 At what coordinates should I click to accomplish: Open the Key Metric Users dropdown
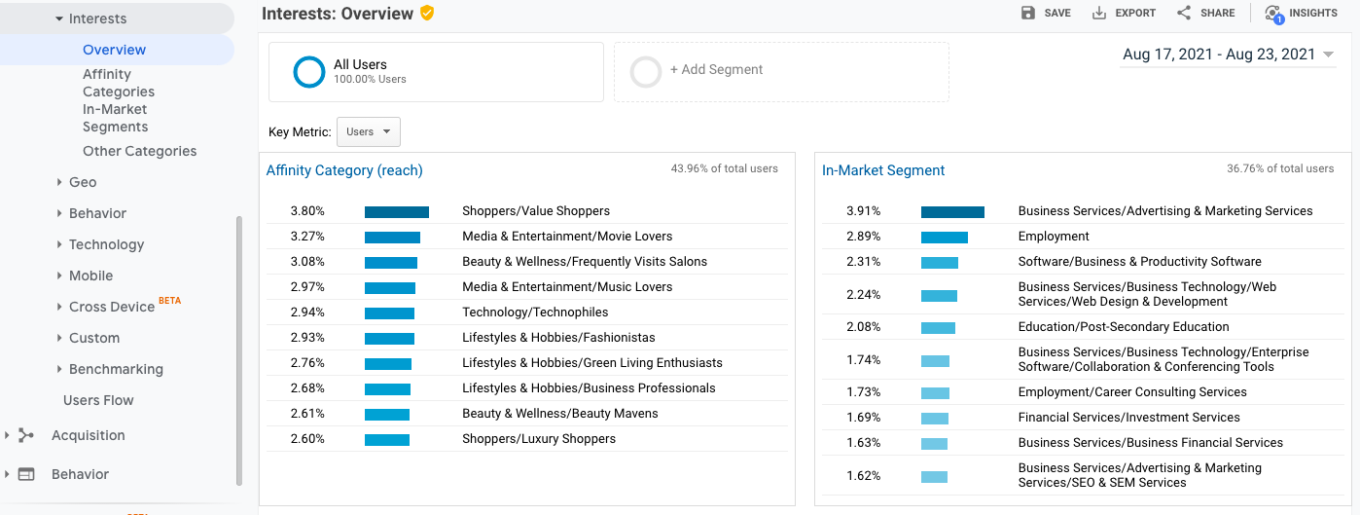point(369,132)
